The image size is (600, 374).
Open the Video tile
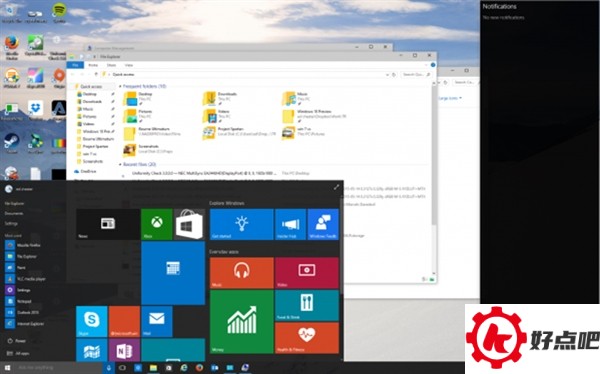click(307, 273)
